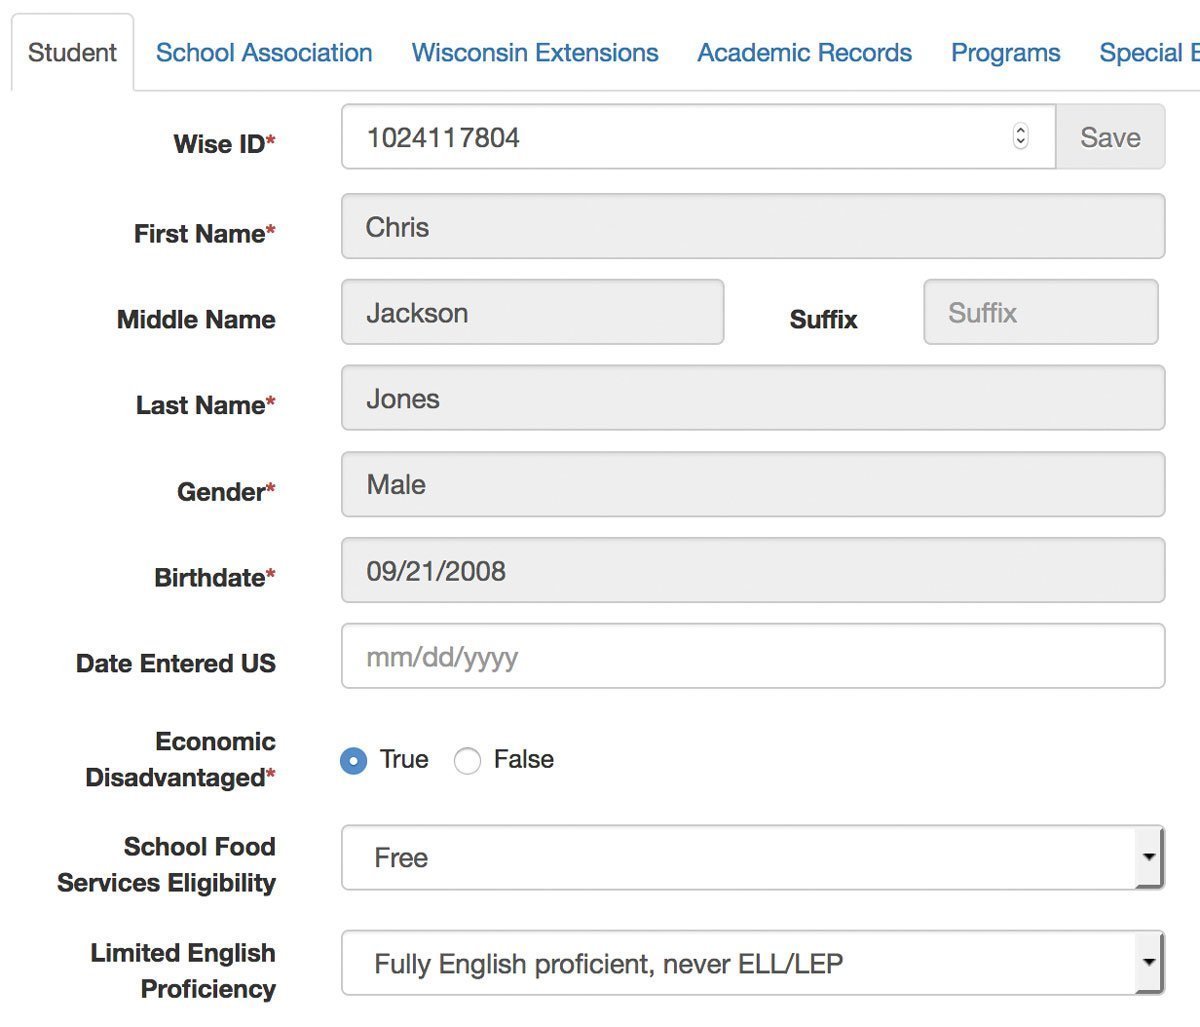Open School Food Services Eligibility dropdown

(753, 858)
